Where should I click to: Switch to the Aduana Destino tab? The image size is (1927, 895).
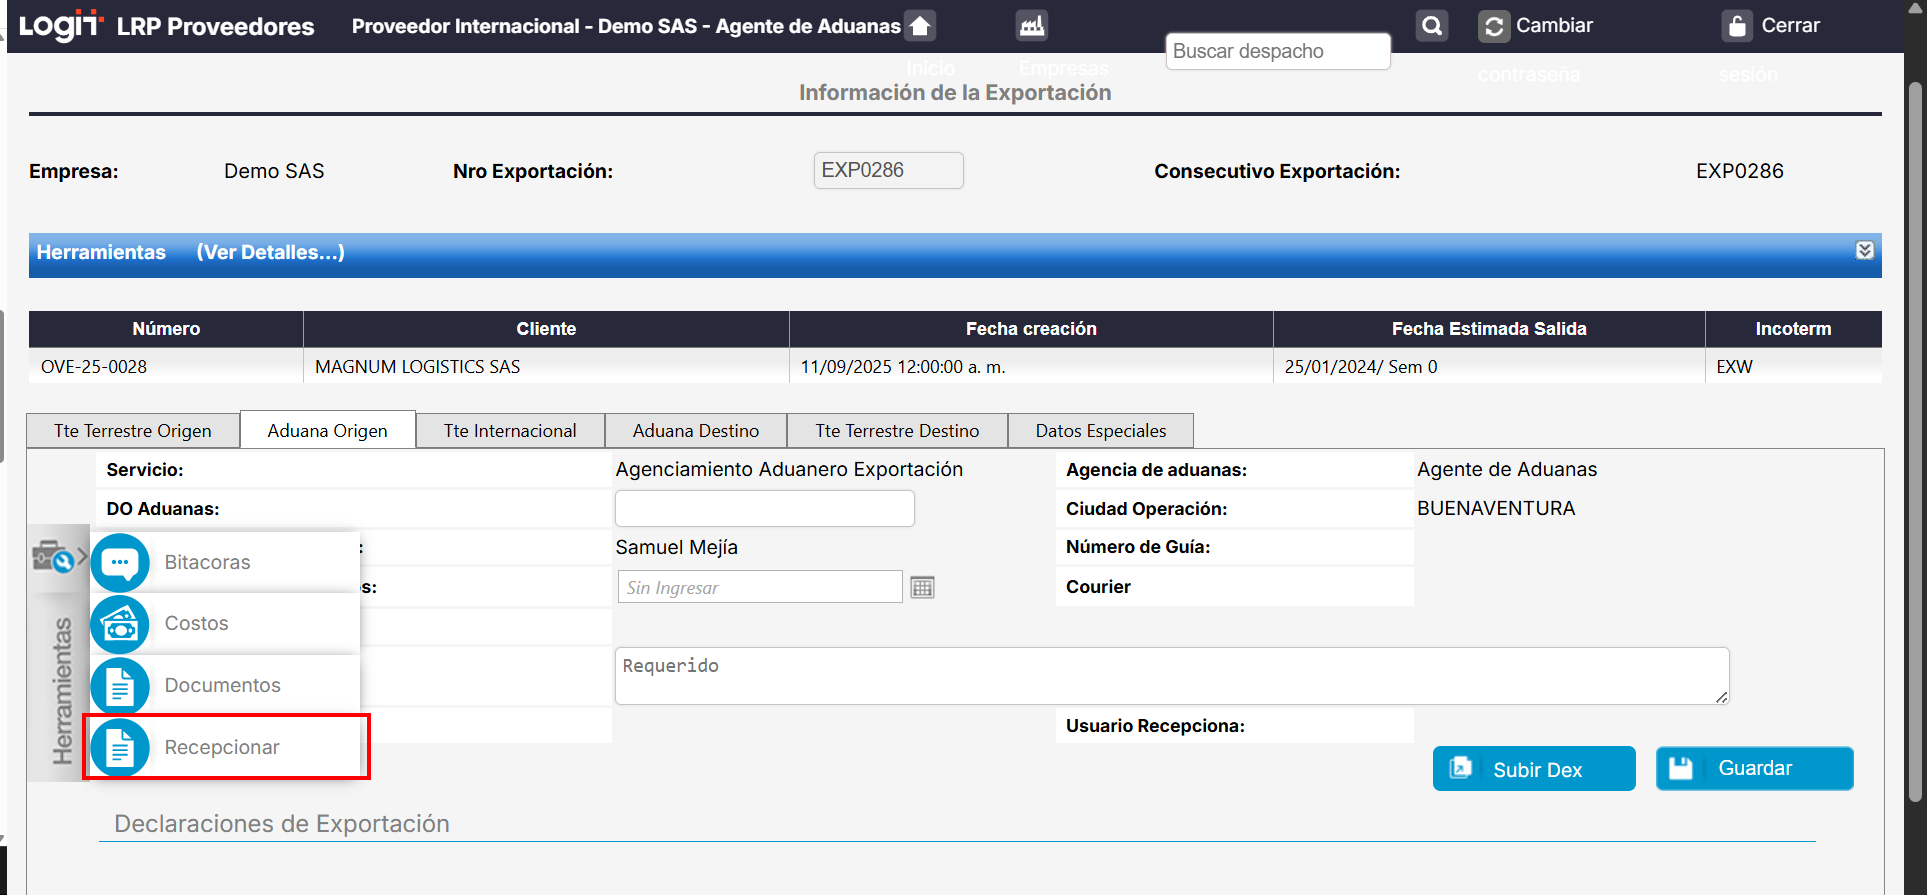[696, 431]
